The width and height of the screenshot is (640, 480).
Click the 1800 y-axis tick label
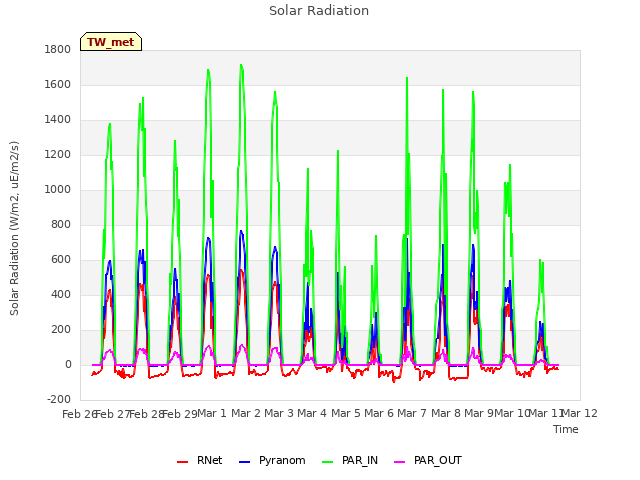tap(58, 49)
